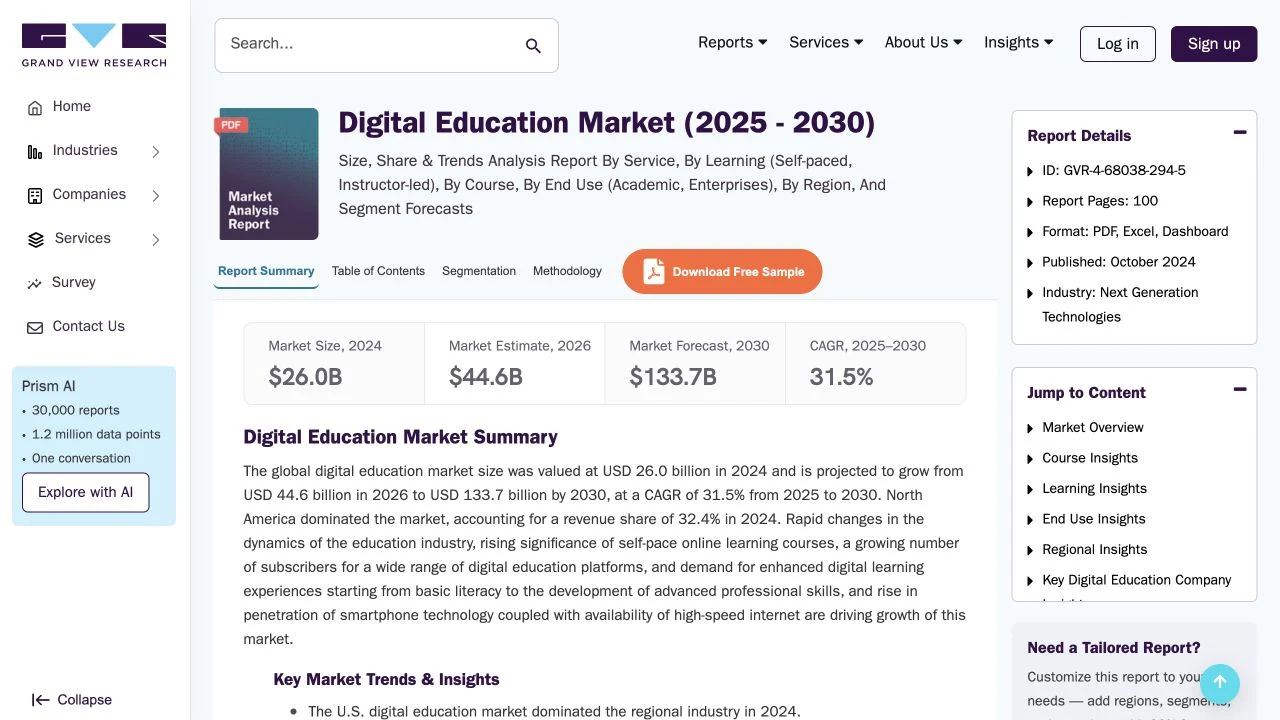Click the Contact Us envelope icon
The height and width of the screenshot is (720, 1280).
point(35,328)
